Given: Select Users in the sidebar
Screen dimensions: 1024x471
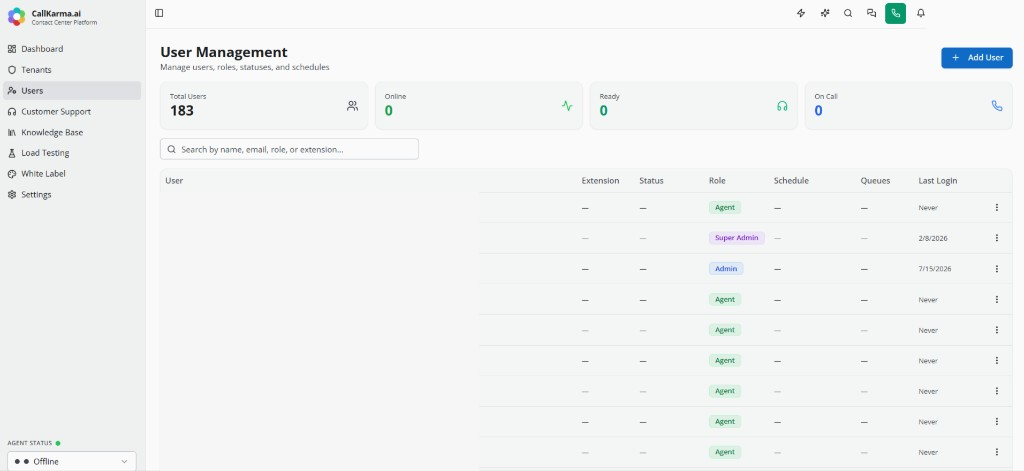Looking at the screenshot, I should 72,91.
